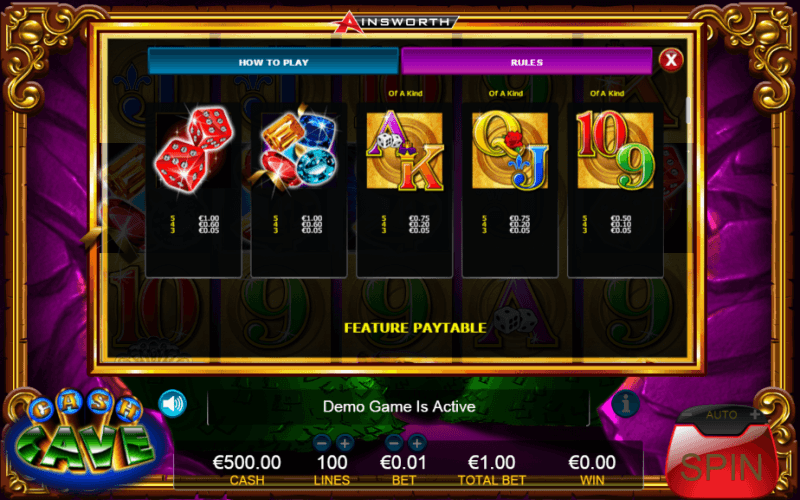Open the info paytable icon

625,403
